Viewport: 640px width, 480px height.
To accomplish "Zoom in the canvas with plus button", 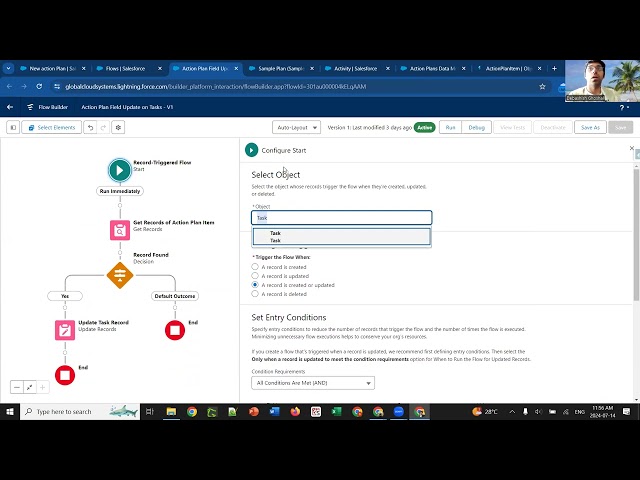I will (x=42, y=387).
